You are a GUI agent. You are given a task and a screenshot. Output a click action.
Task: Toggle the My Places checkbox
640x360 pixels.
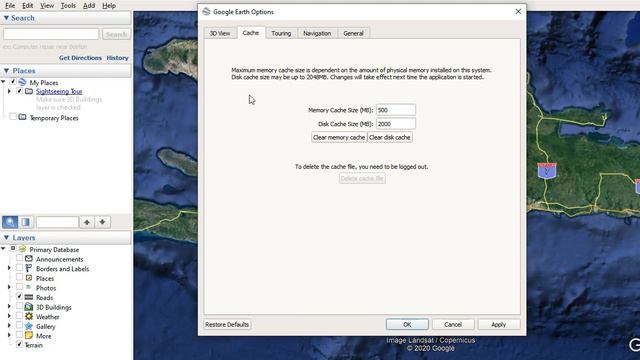point(13,82)
